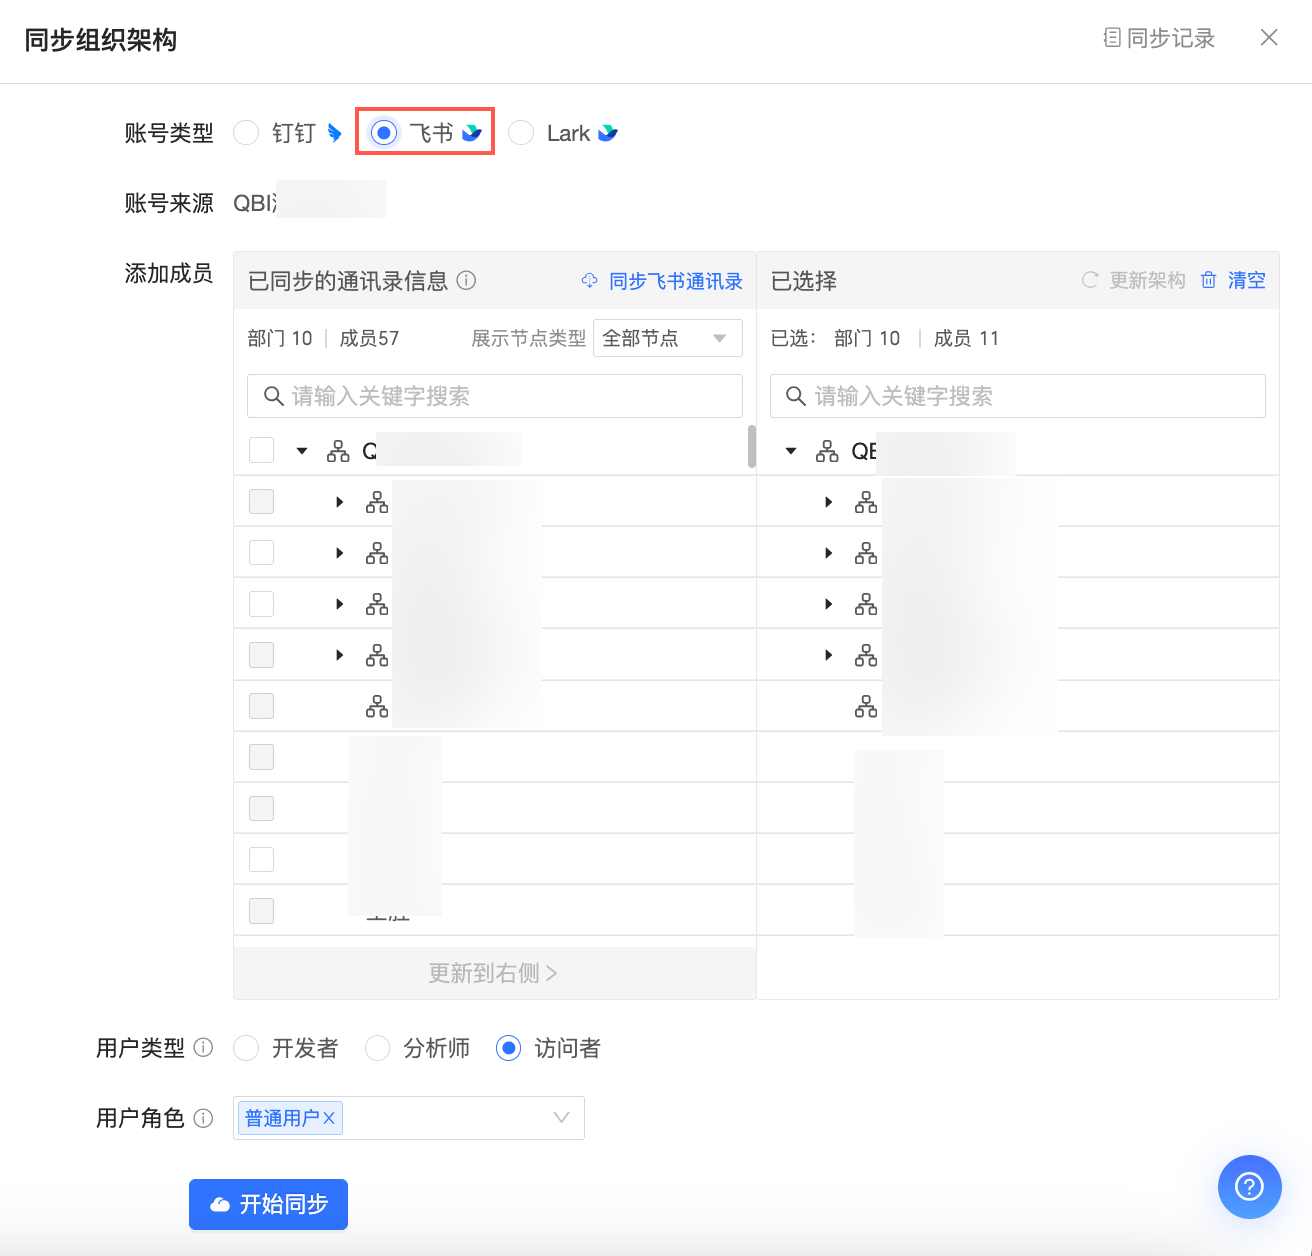1312x1256 pixels.
Task: Expand the third department in left tree
Action: pos(340,604)
